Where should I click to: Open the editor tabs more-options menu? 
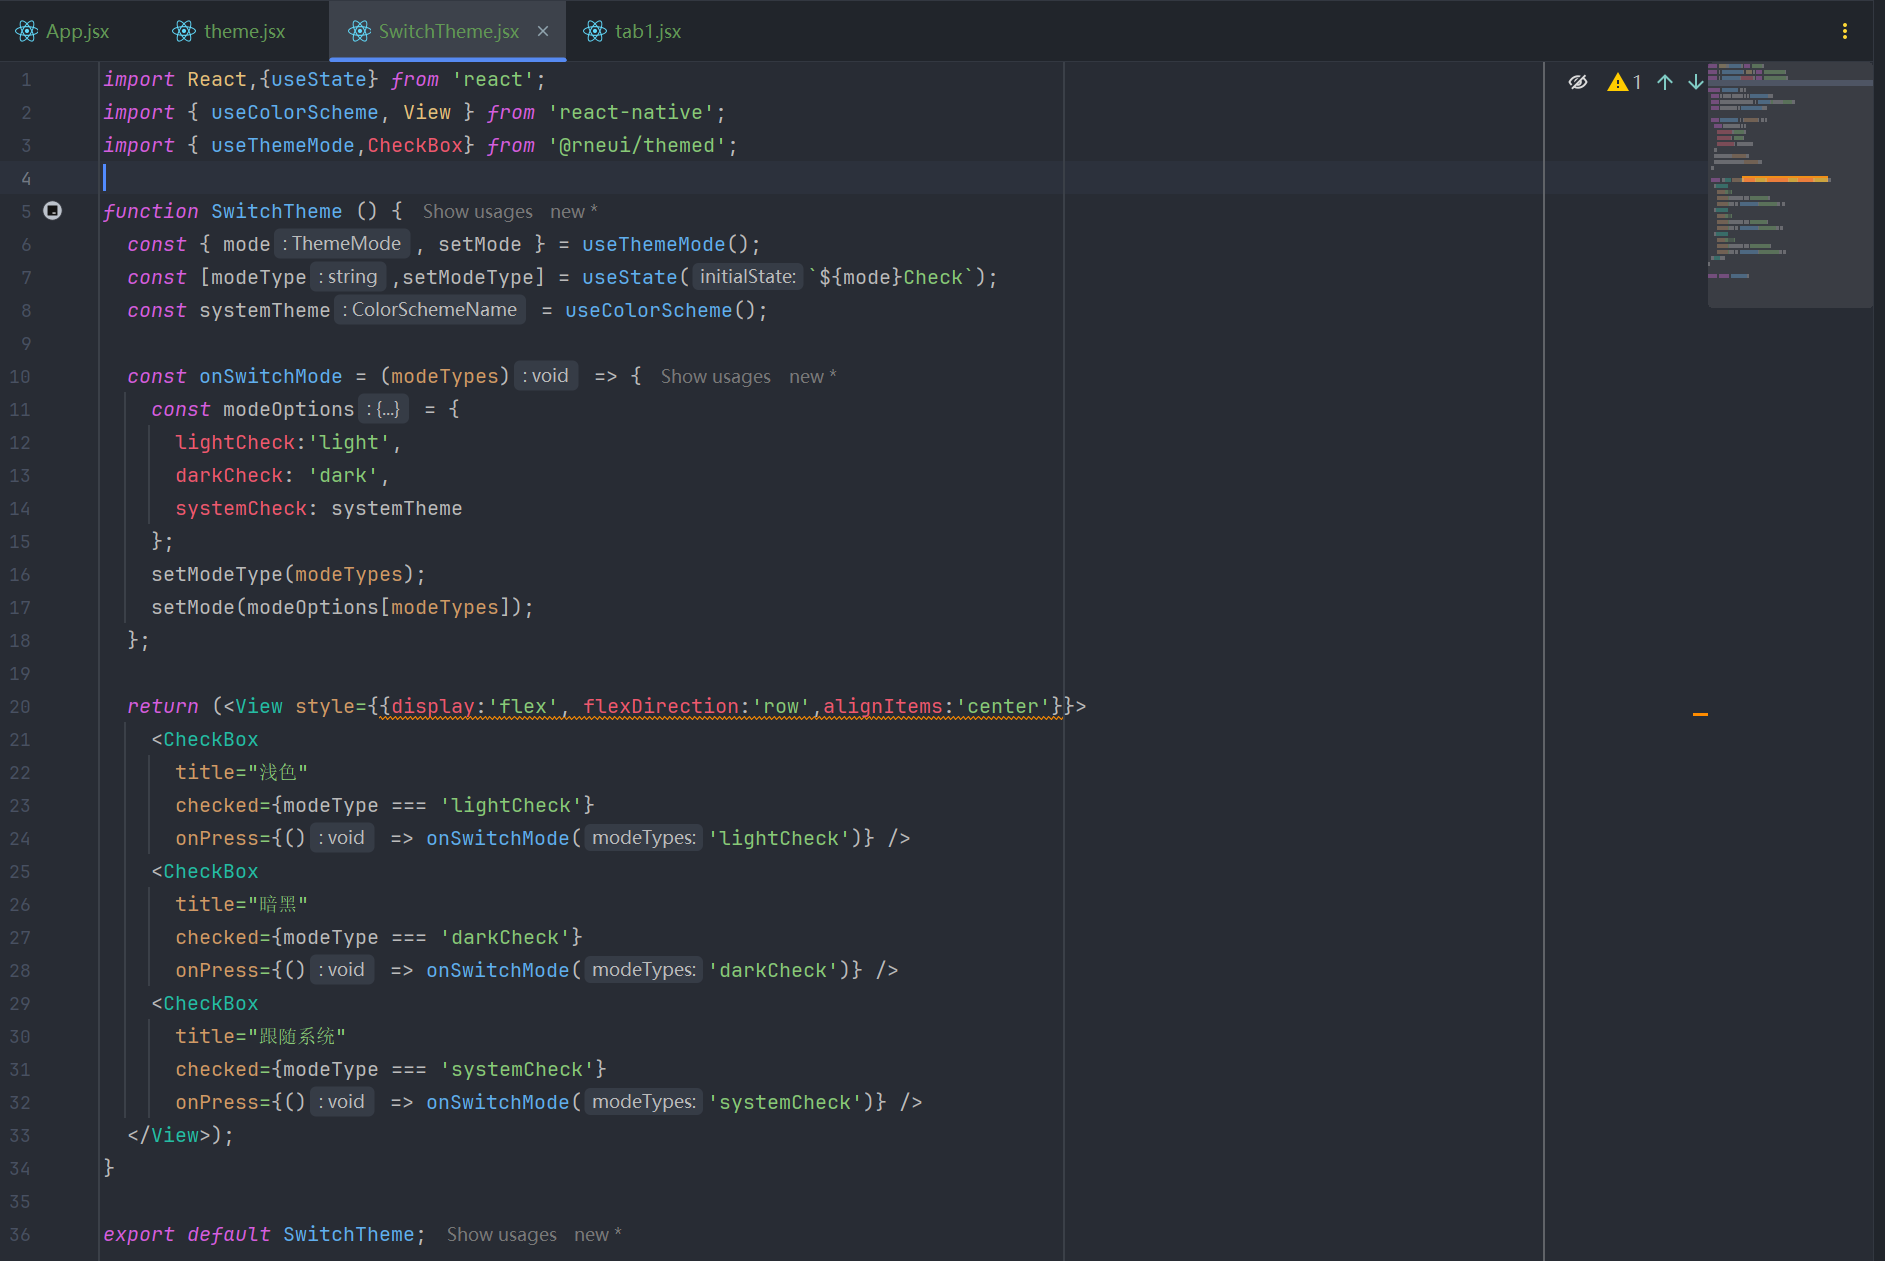pyautogui.click(x=1845, y=31)
